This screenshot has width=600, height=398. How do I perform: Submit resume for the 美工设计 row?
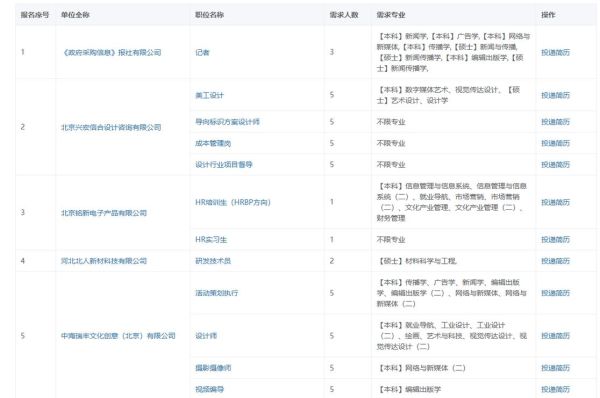point(555,95)
